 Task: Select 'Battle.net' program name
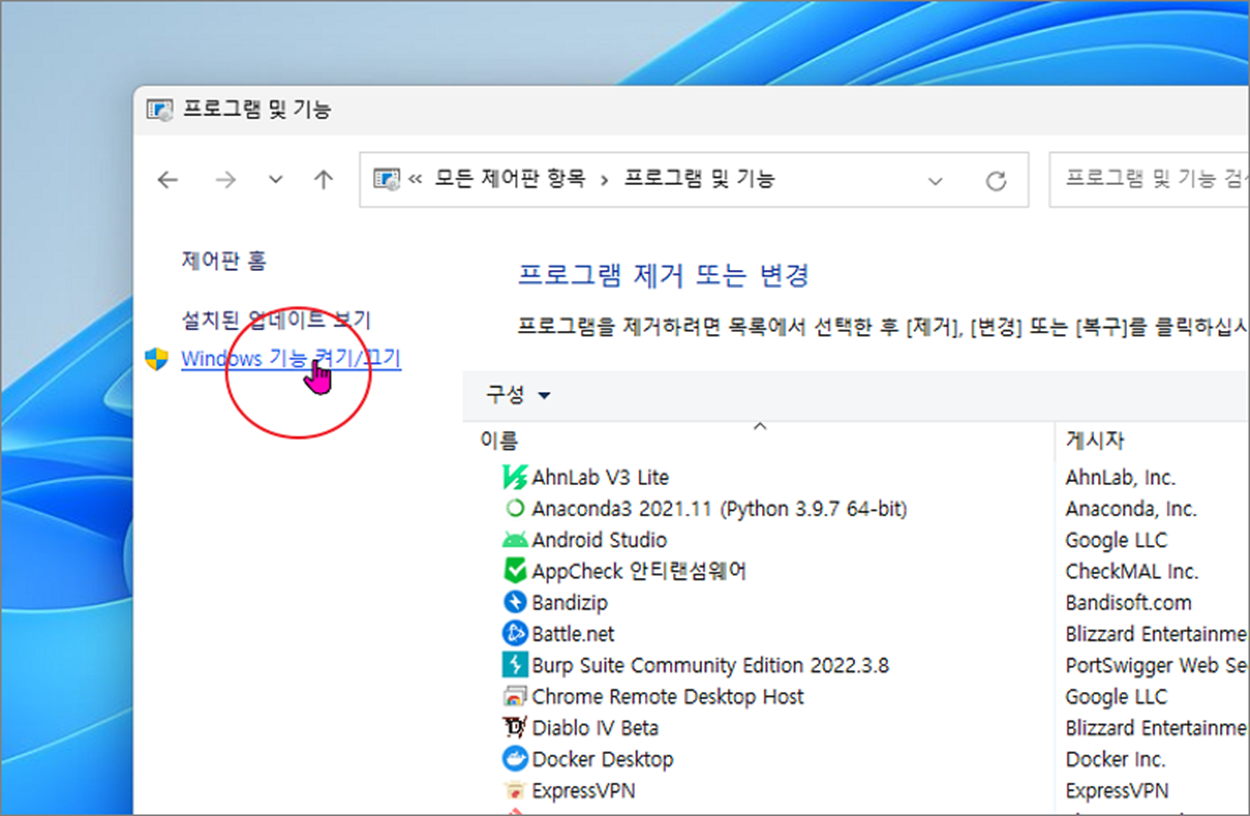pyautogui.click(x=573, y=634)
